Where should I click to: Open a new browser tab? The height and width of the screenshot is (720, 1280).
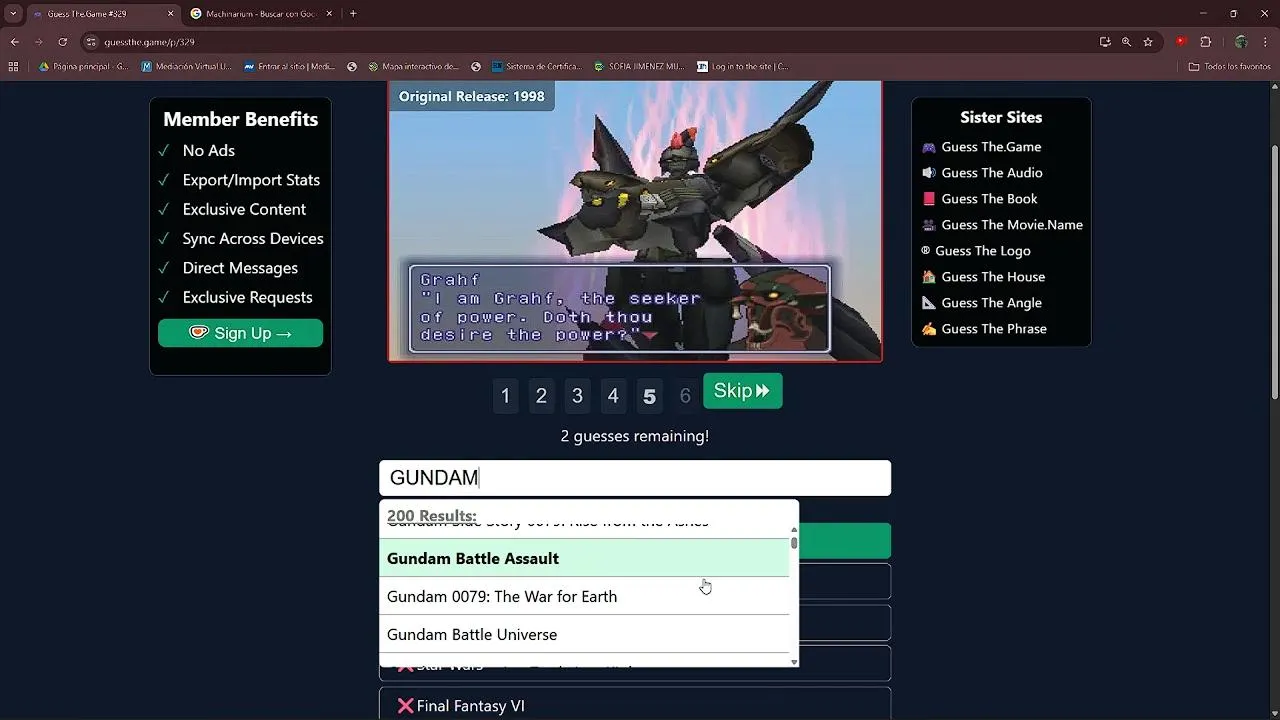[353, 14]
